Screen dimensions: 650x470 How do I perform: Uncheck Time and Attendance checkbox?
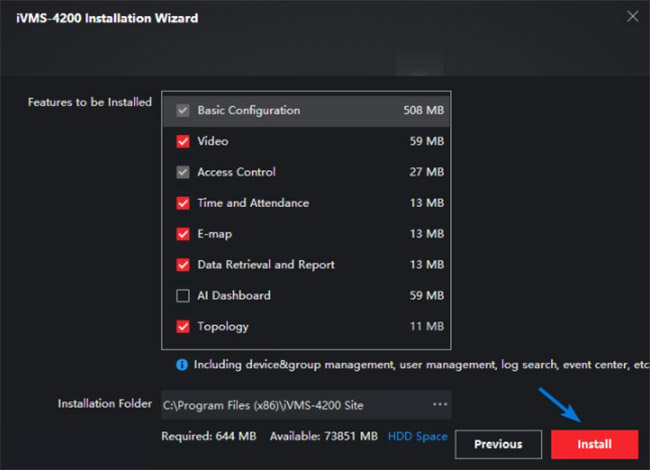183,203
